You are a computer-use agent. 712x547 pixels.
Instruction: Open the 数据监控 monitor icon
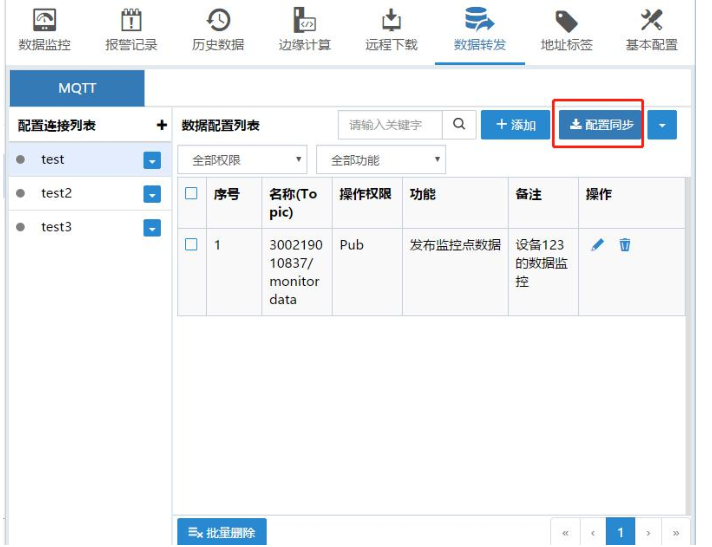point(44,20)
